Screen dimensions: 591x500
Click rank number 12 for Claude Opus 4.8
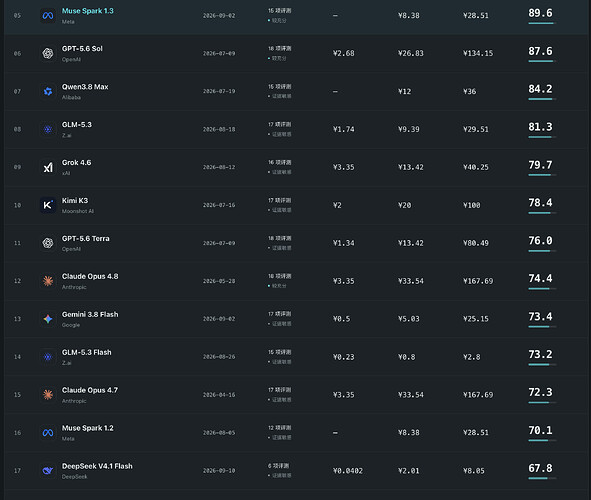pos(17,281)
